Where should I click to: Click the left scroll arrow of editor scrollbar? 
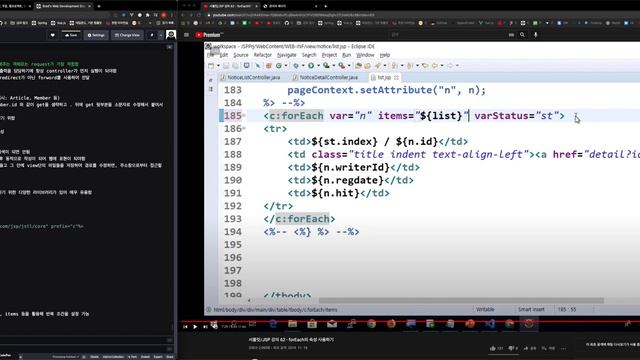tap(249, 300)
